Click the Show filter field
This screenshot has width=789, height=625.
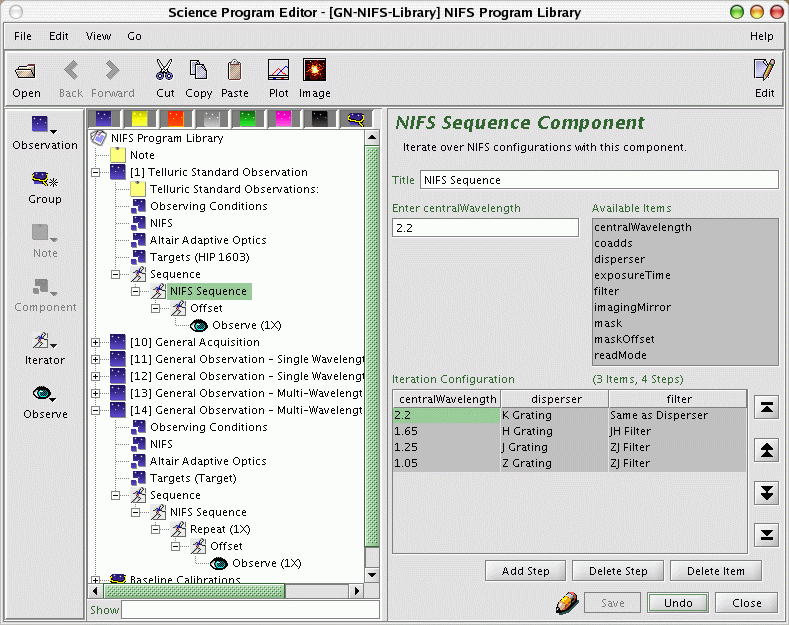tap(250, 610)
